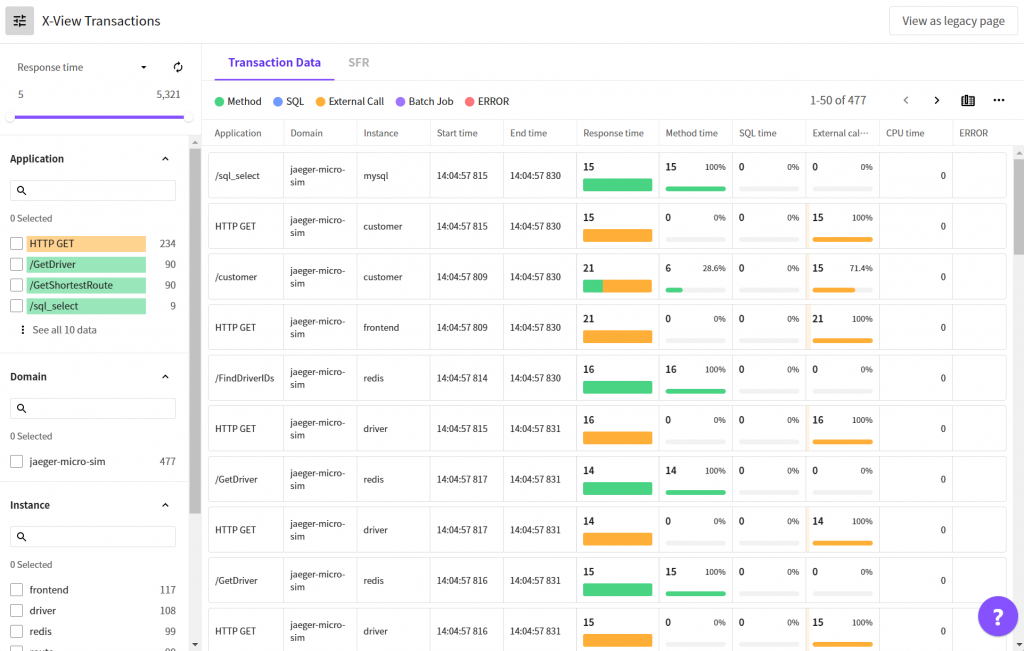Click See all 10 data link
This screenshot has height=651, width=1024.
point(65,330)
